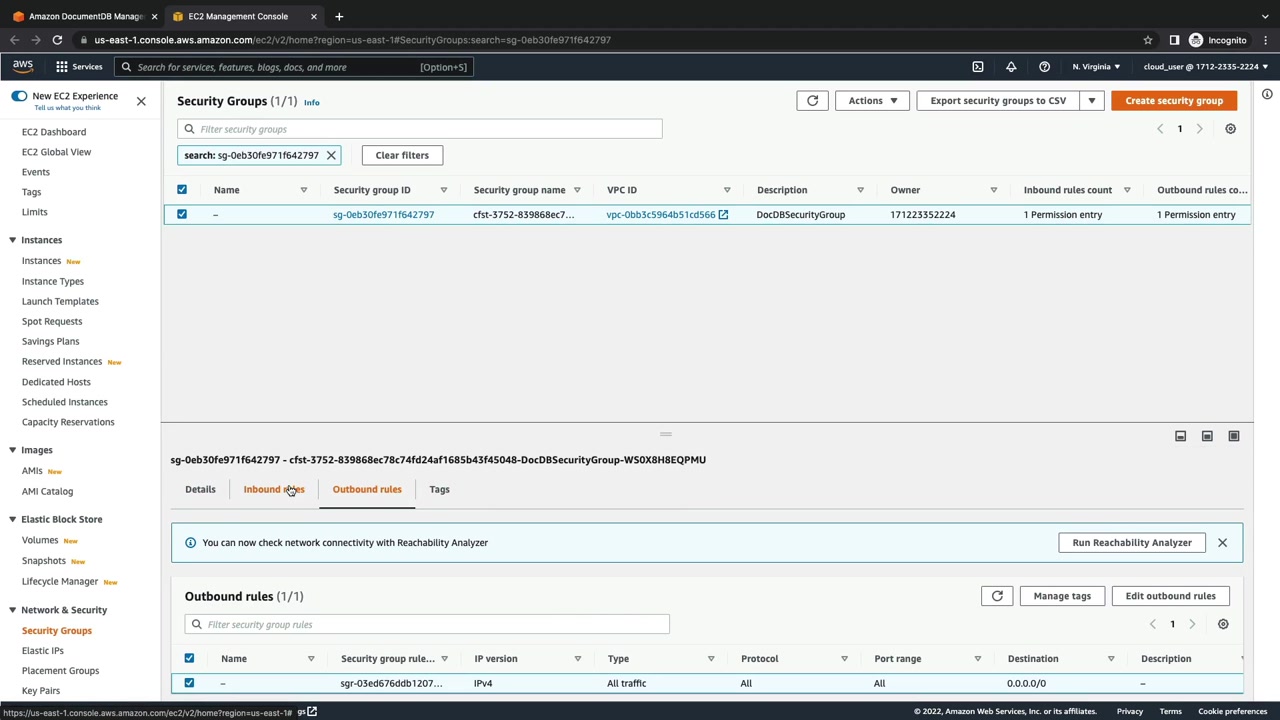Image resolution: width=1280 pixels, height=720 pixels.
Task: Refresh the security groups list
Action: point(812,101)
